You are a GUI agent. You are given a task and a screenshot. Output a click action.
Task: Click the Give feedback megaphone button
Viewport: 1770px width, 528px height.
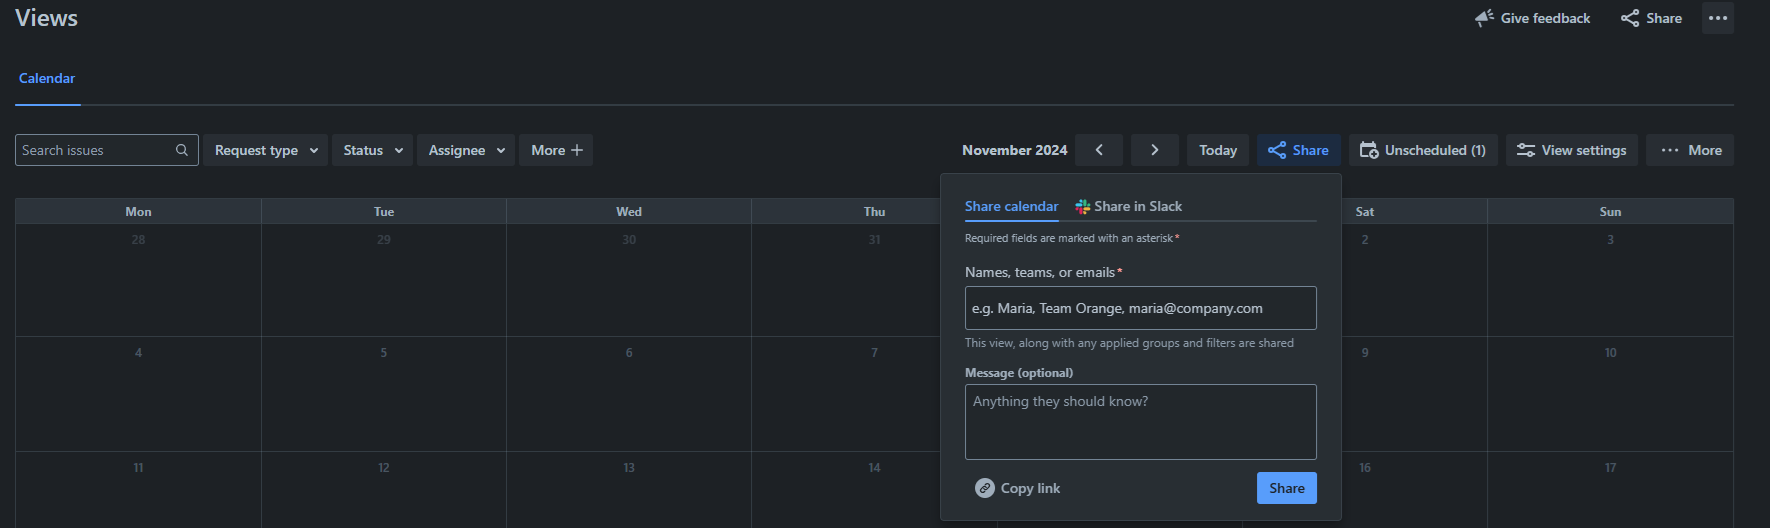click(x=1532, y=18)
